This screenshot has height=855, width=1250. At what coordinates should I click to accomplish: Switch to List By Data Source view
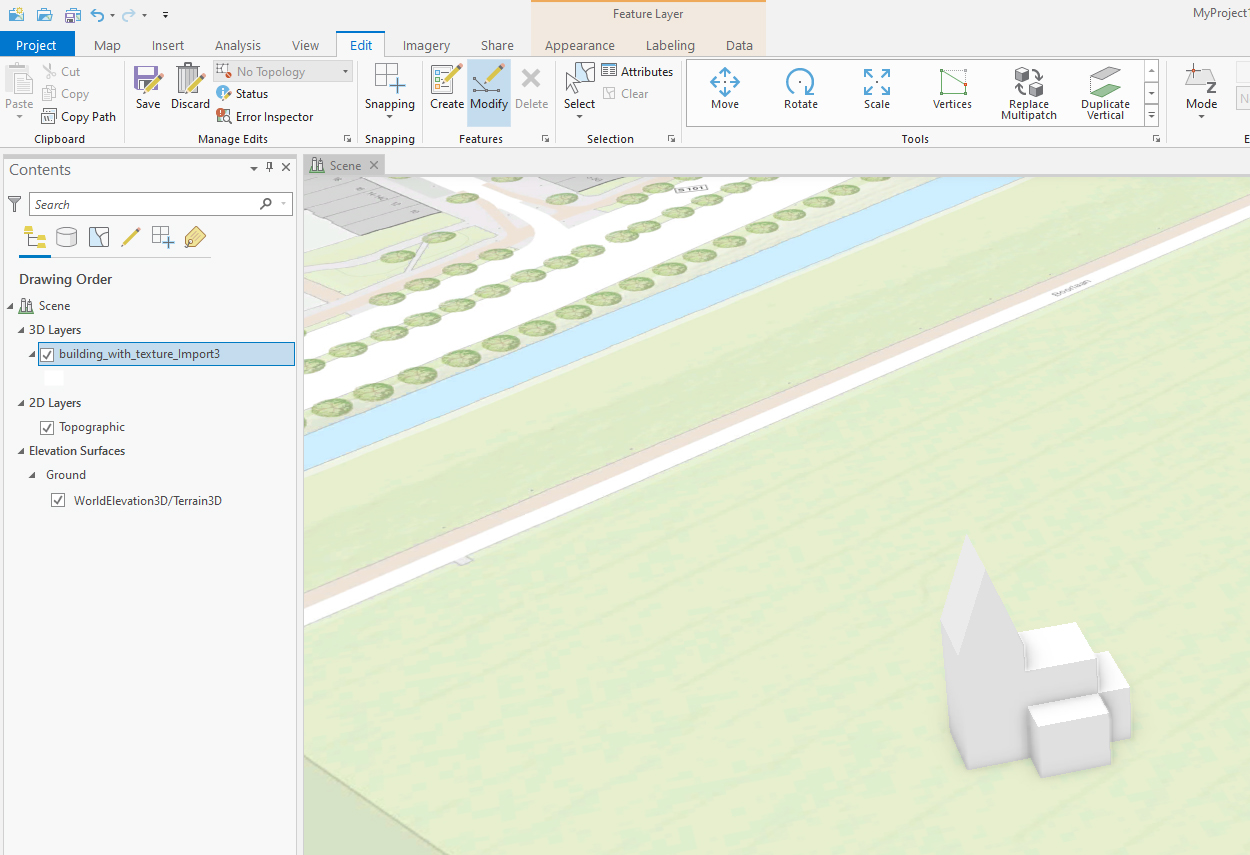(x=67, y=237)
